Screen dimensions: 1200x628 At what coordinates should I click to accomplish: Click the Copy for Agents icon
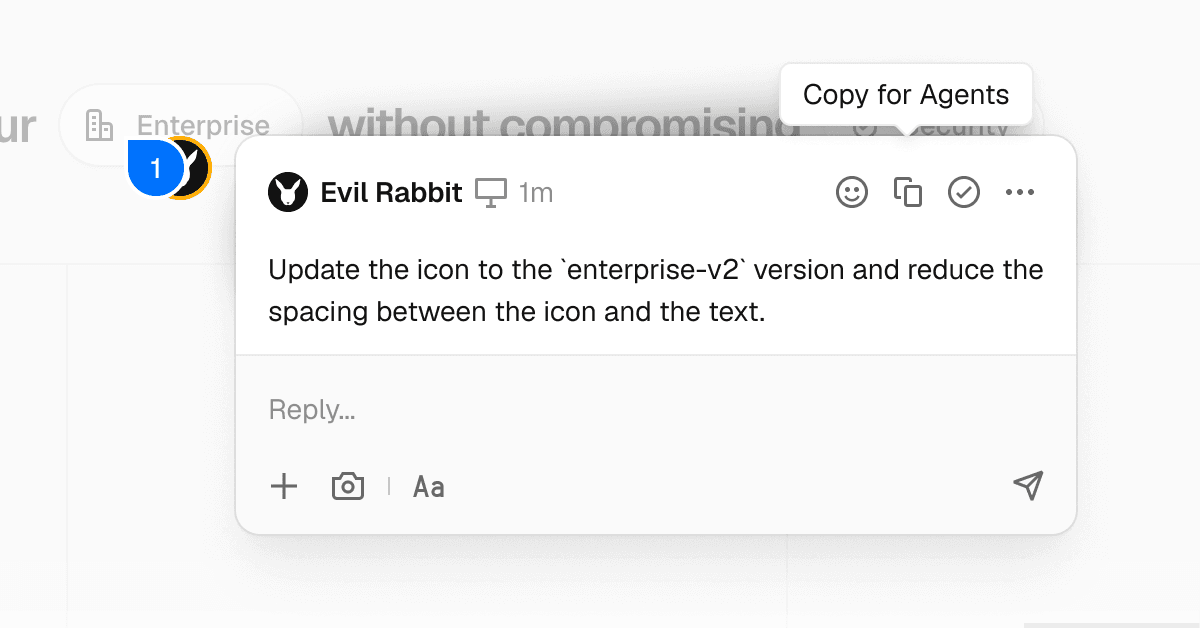tap(907, 192)
